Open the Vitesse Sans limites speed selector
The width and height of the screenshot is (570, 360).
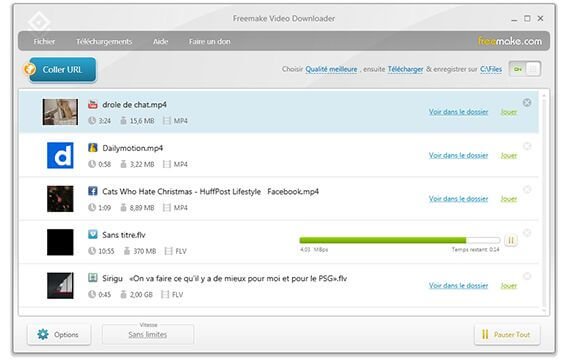click(x=148, y=334)
